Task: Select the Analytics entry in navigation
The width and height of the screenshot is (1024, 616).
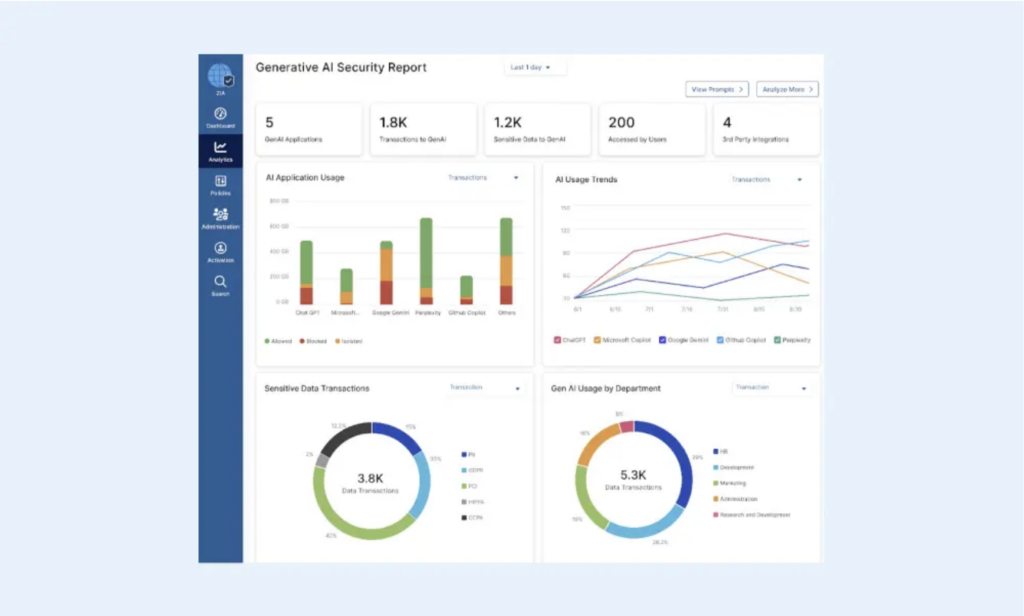Action: click(x=220, y=152)
